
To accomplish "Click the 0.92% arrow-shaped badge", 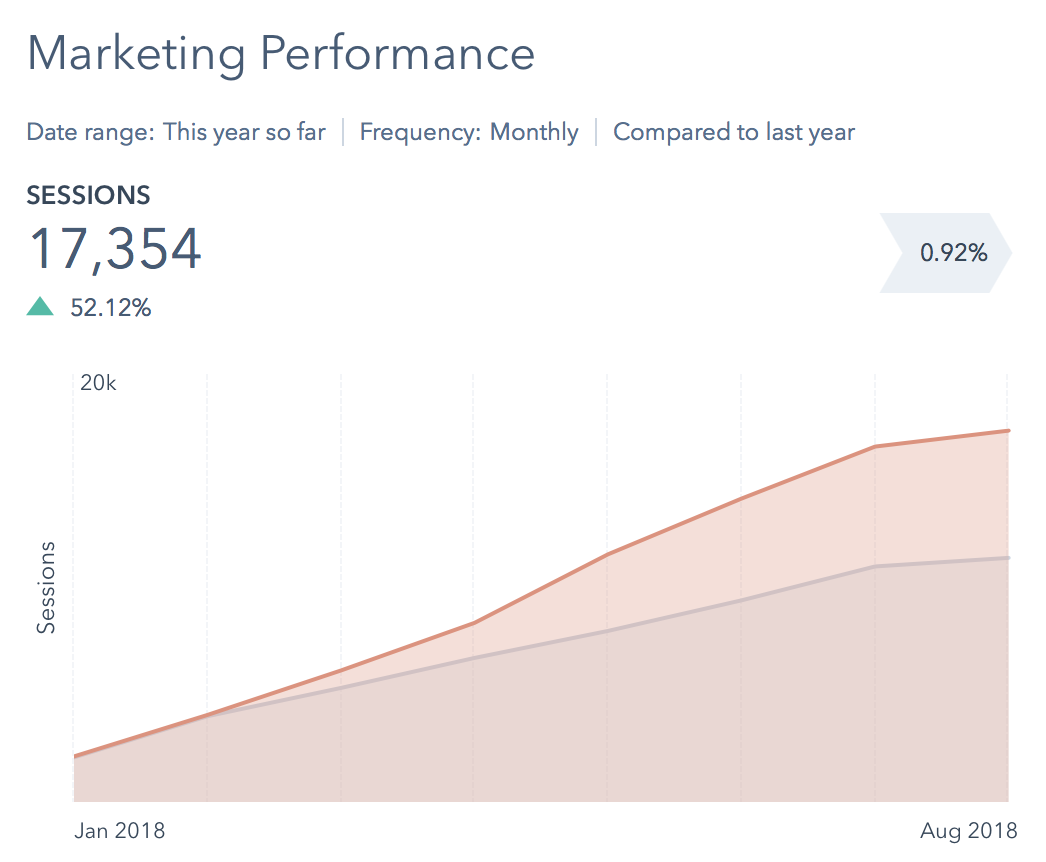I will click(945, 253).
